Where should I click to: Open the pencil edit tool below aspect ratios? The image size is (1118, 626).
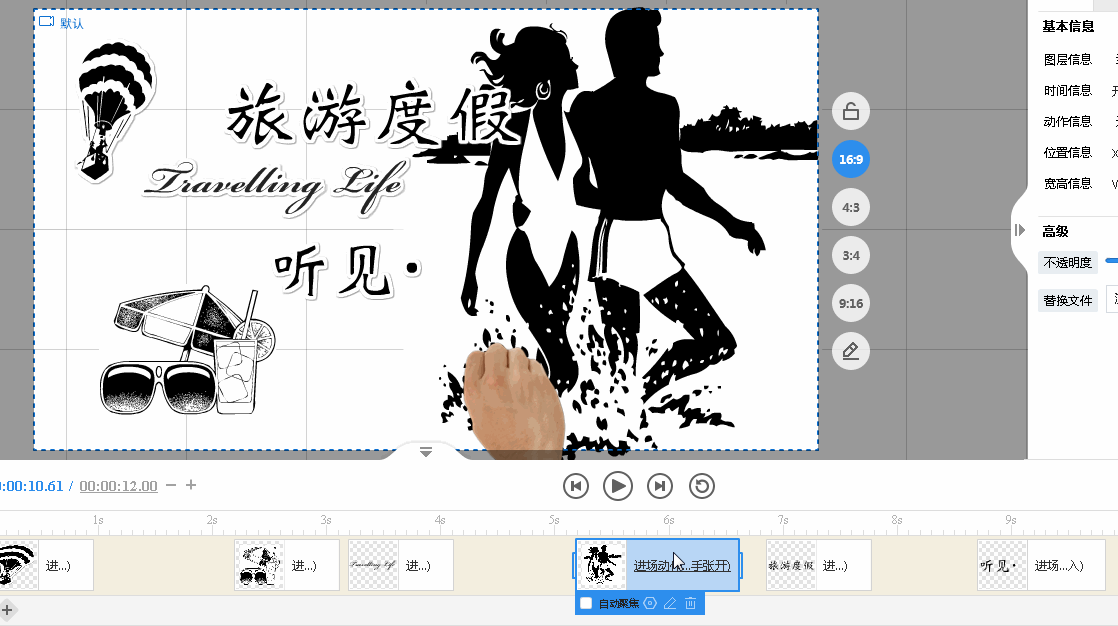[850, 351]
